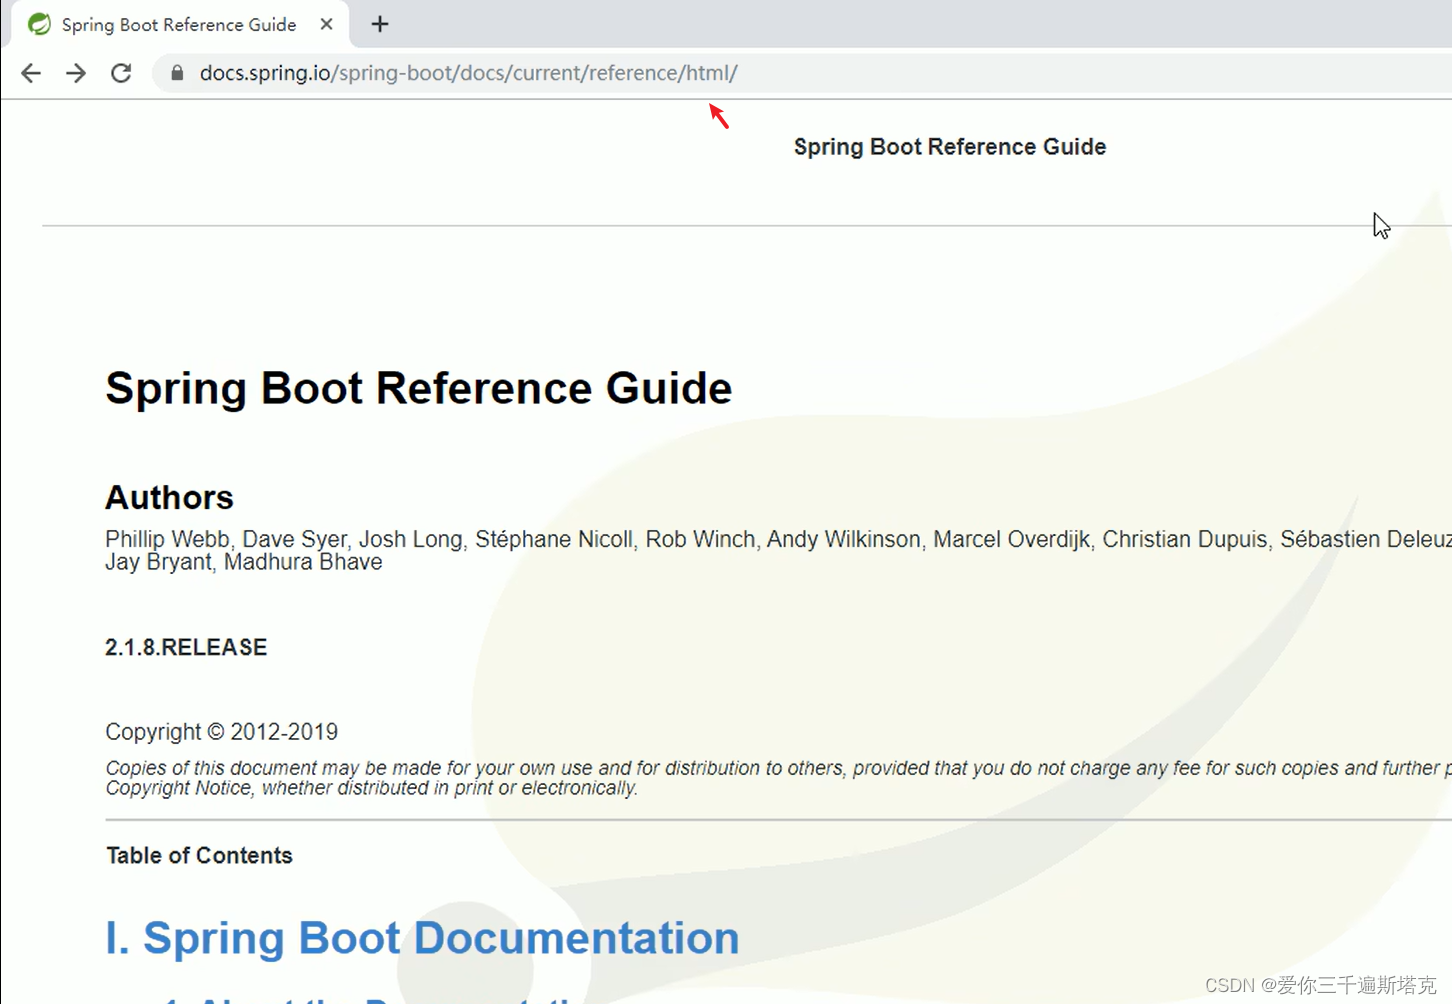Go back to the previous page
The image size is (1452, 1004).
(31, 73)
